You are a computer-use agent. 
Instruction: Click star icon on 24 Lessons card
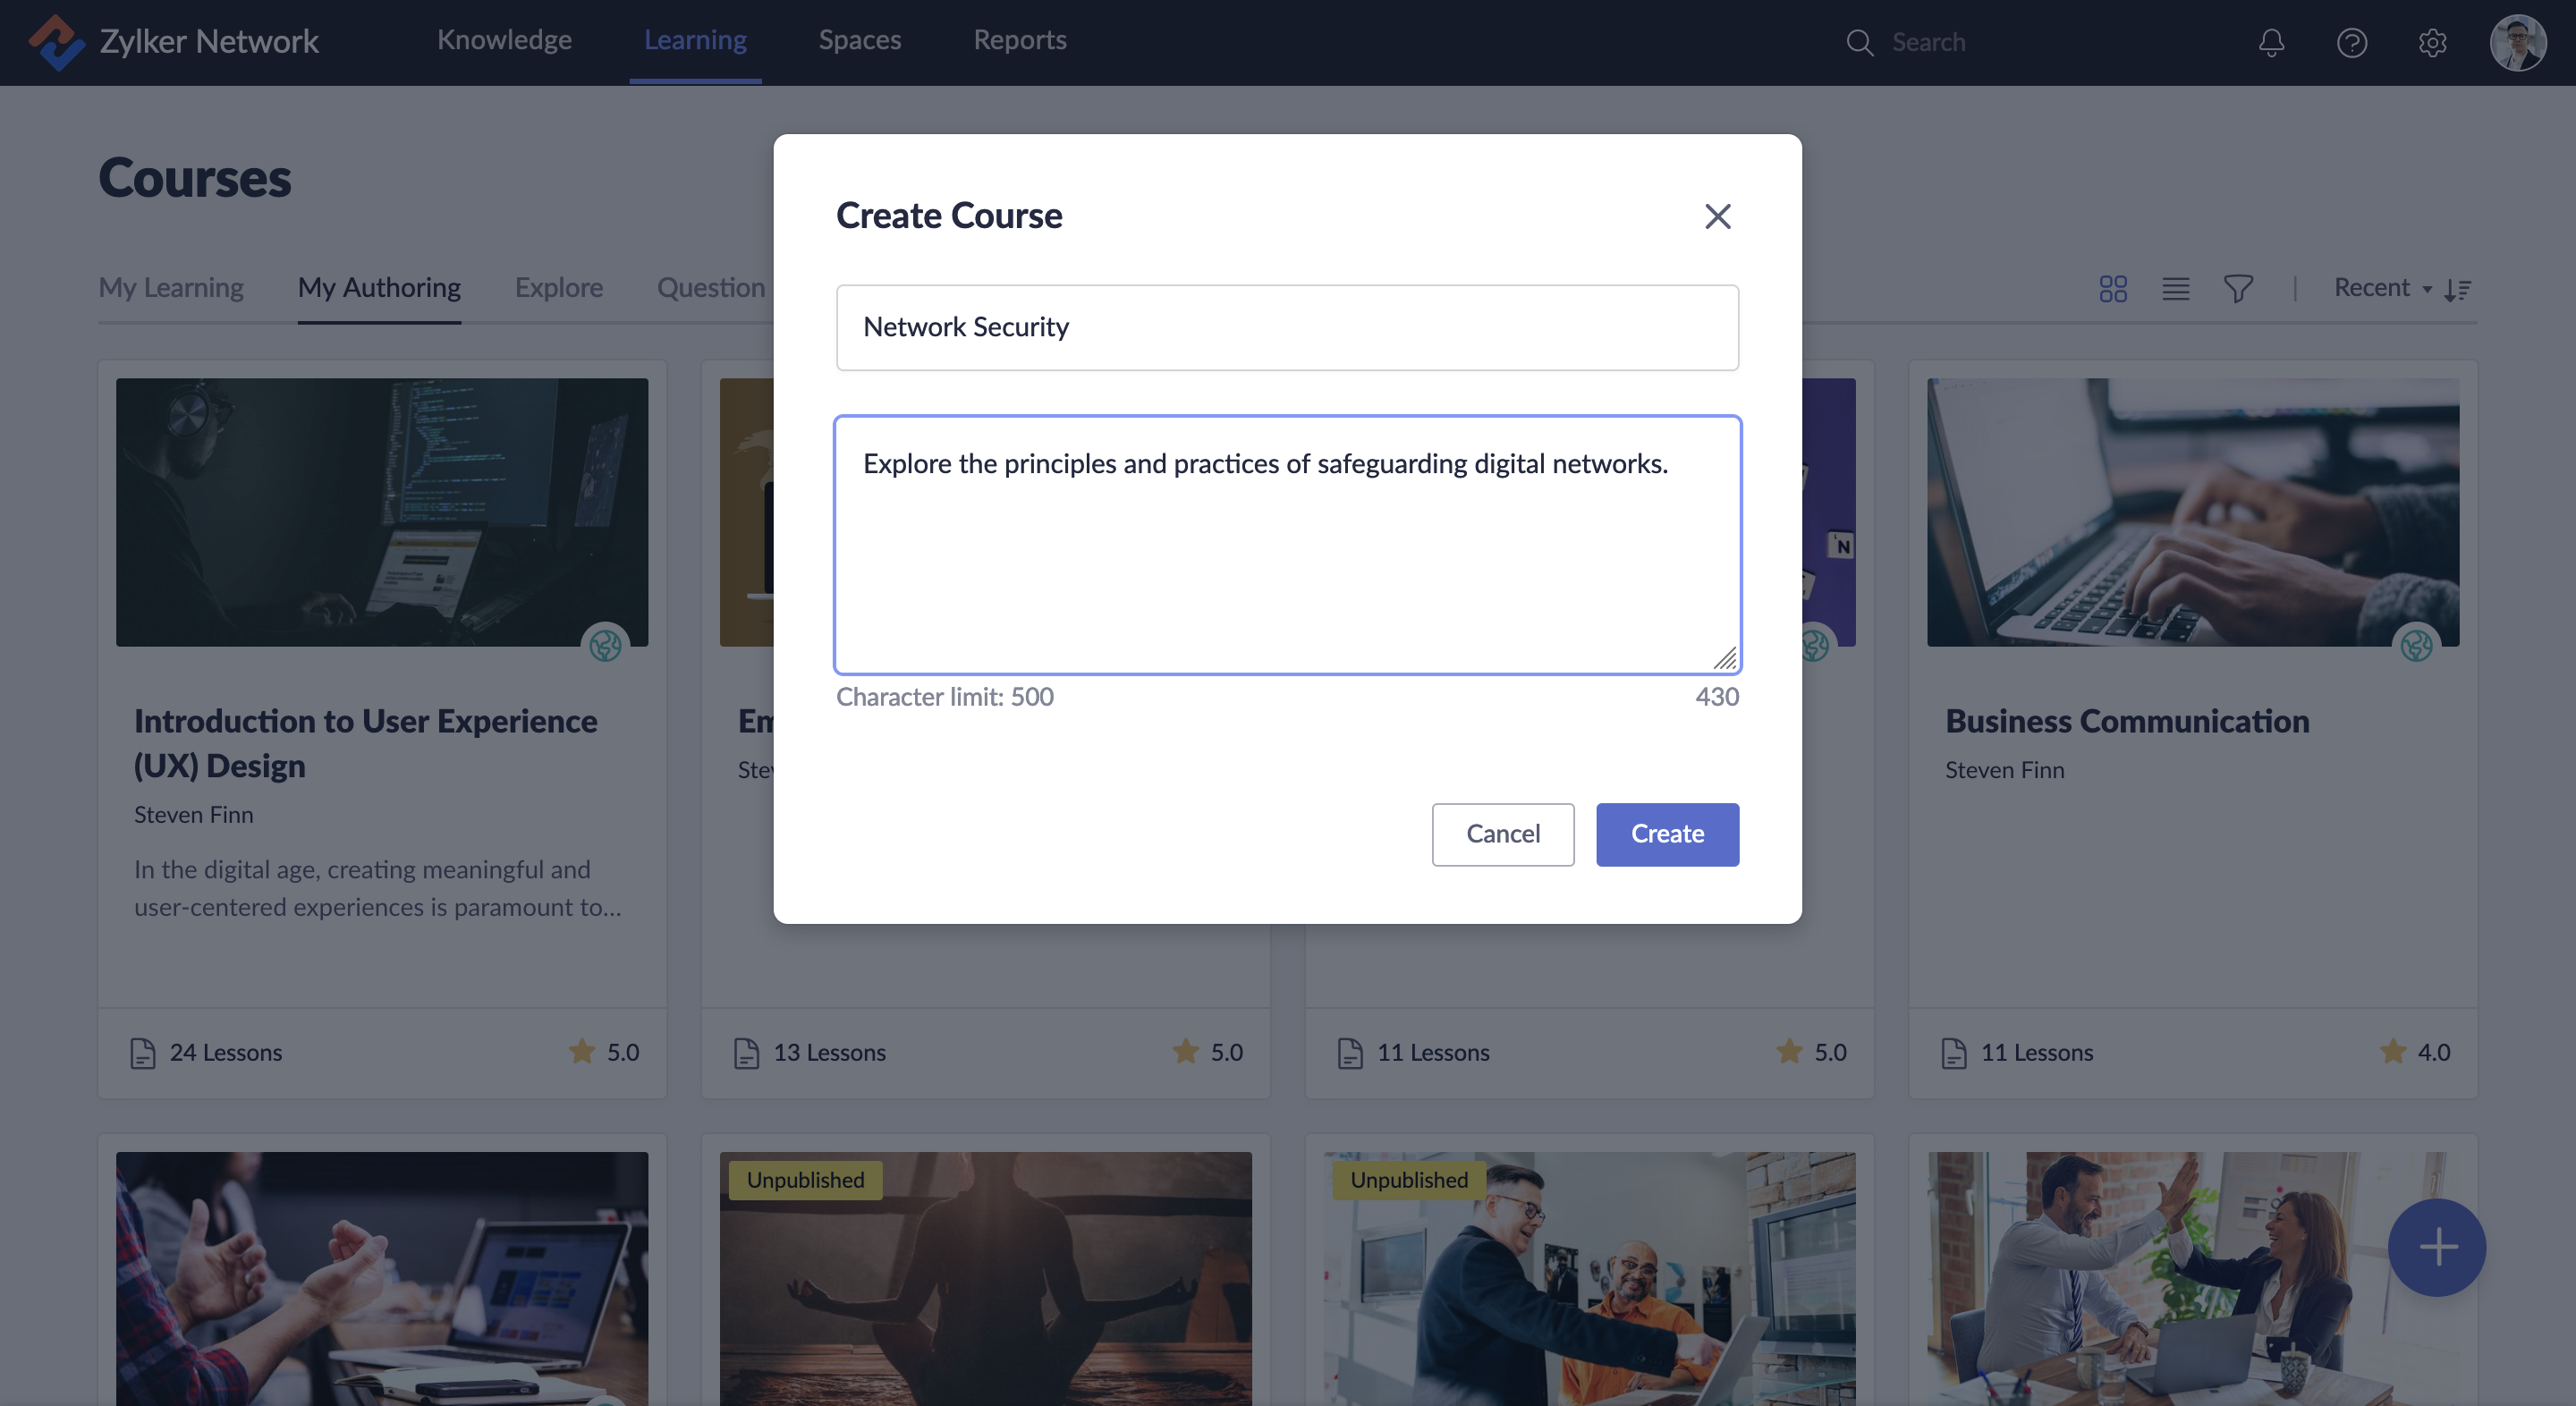[x=581, y=1051]
